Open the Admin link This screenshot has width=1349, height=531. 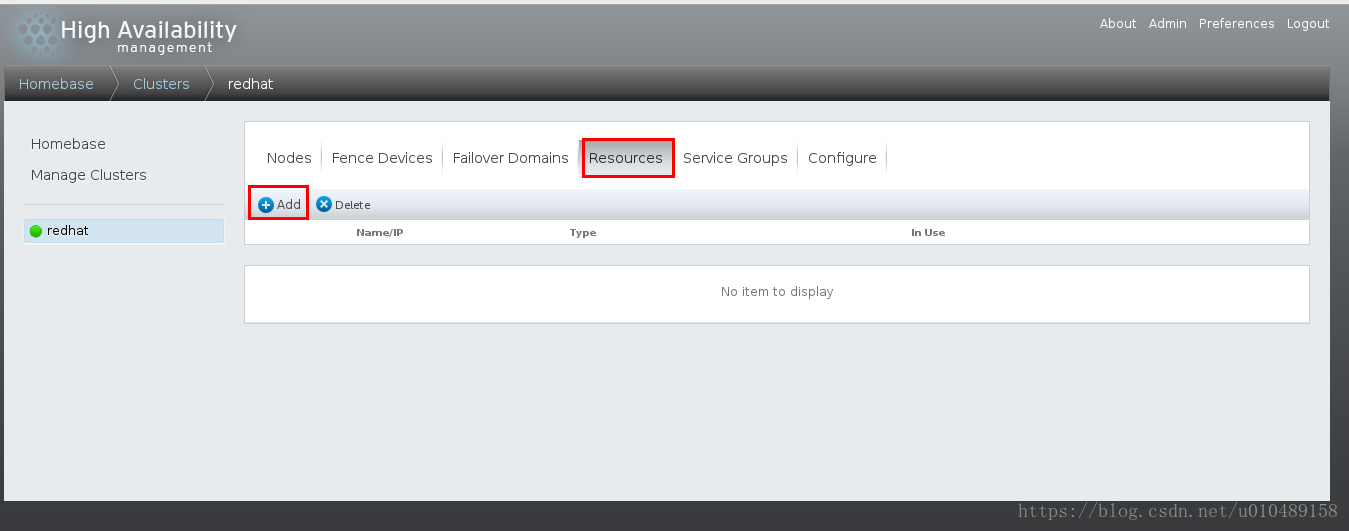1167,24
